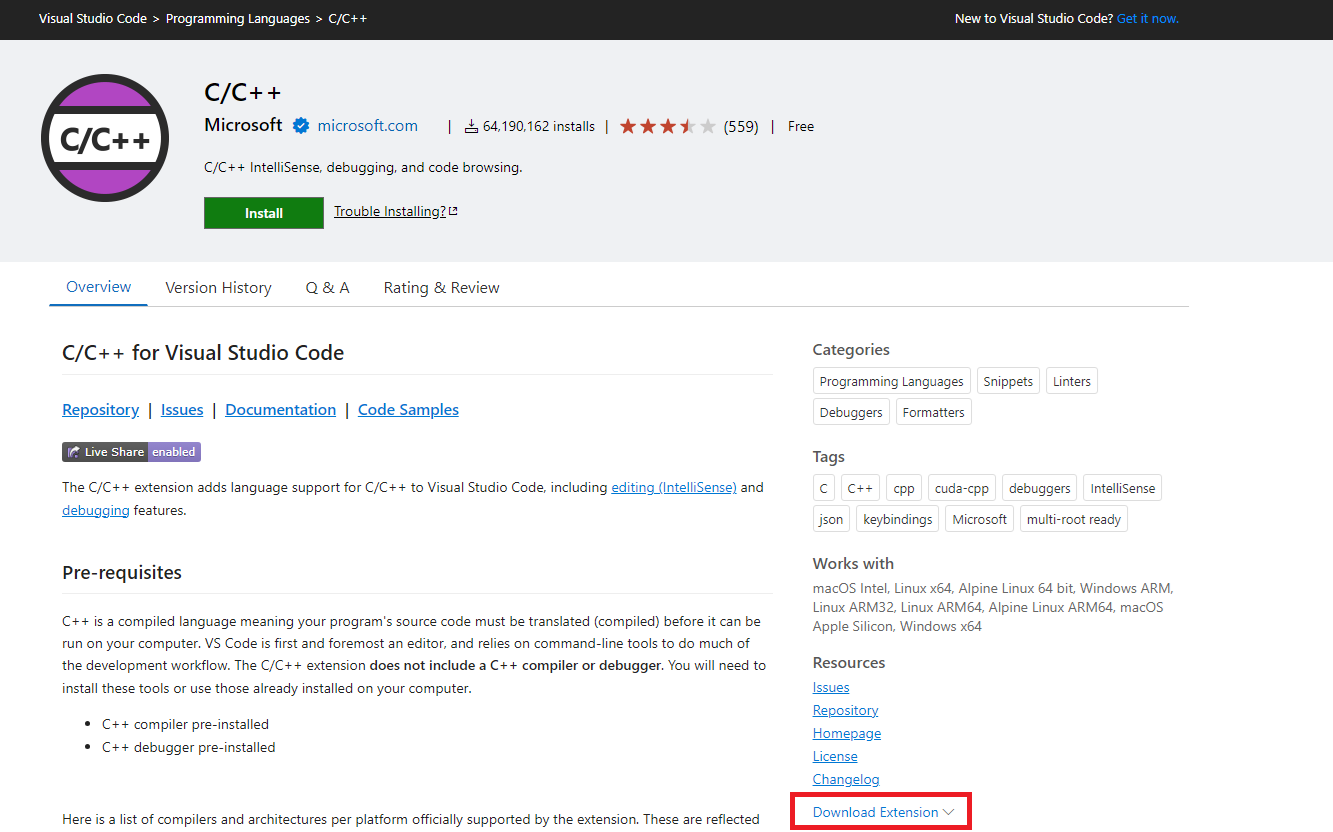Image resolution: width=1333 pixels, height=832 pixels.
Task: Select the Programming Languages category
Action: [x=892, y=382]
